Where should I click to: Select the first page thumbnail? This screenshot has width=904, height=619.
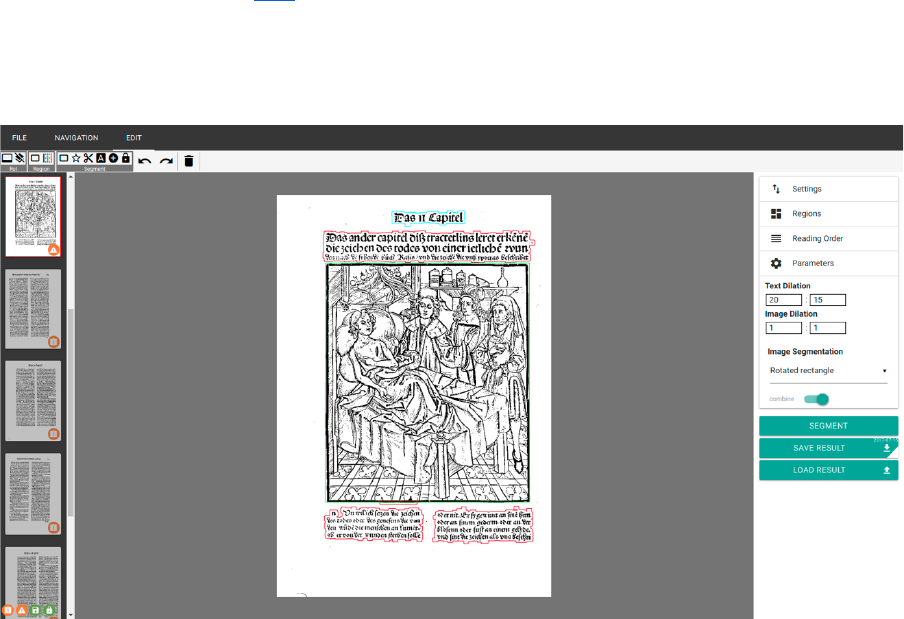click(x=33, y=216)
